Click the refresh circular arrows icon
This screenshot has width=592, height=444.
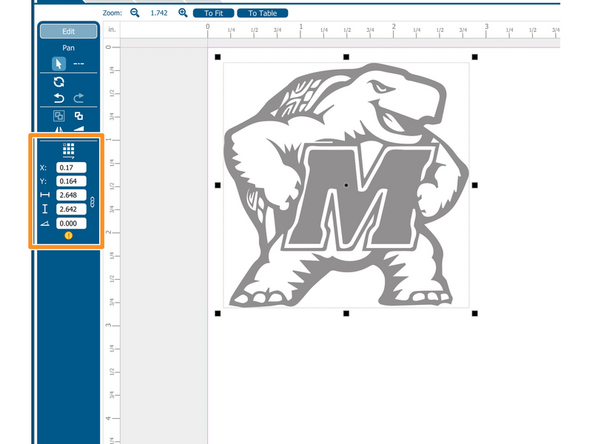tap(59, 82)
